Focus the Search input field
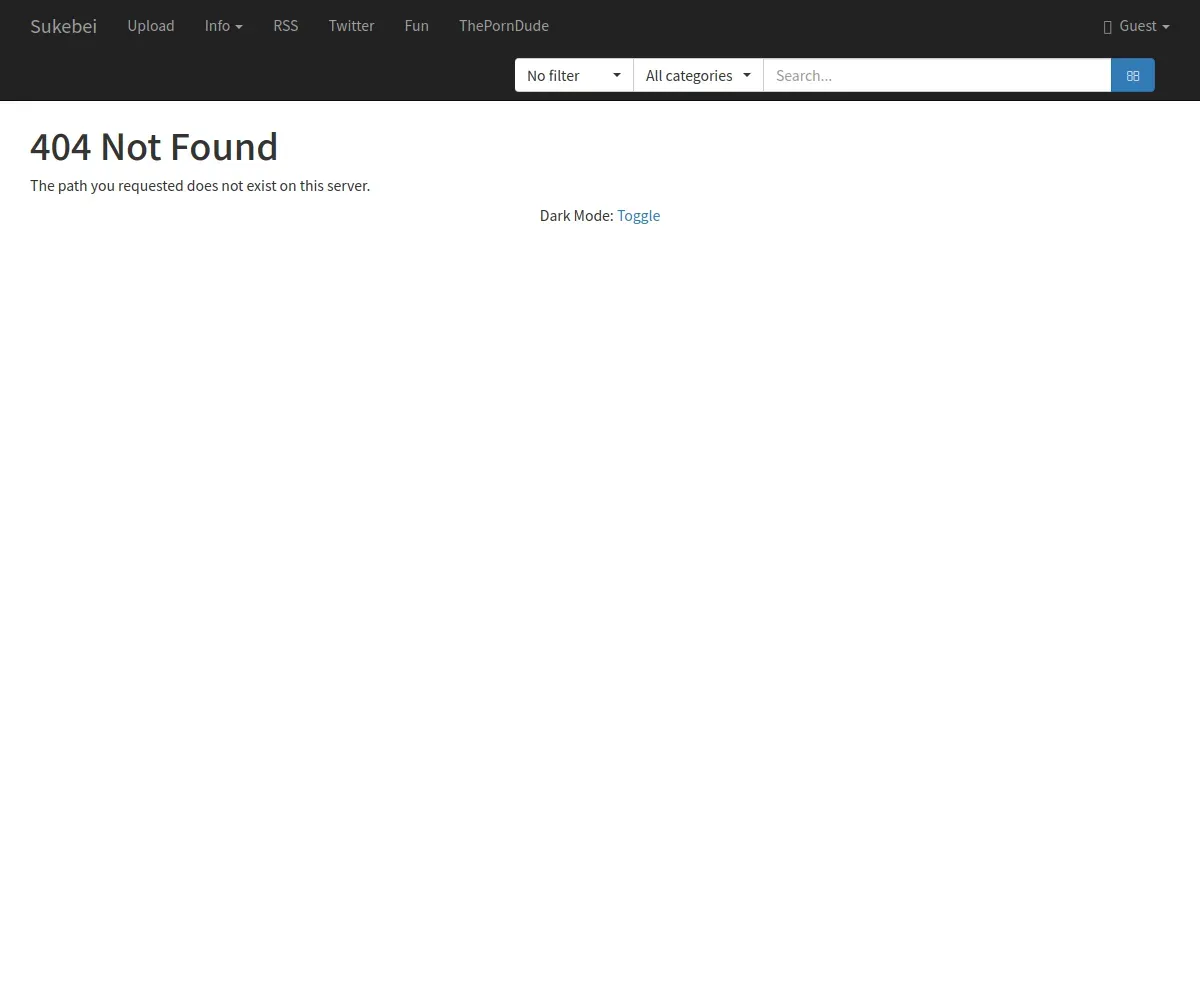The height and width of the screenshot is (1000, 1200). 937,75
